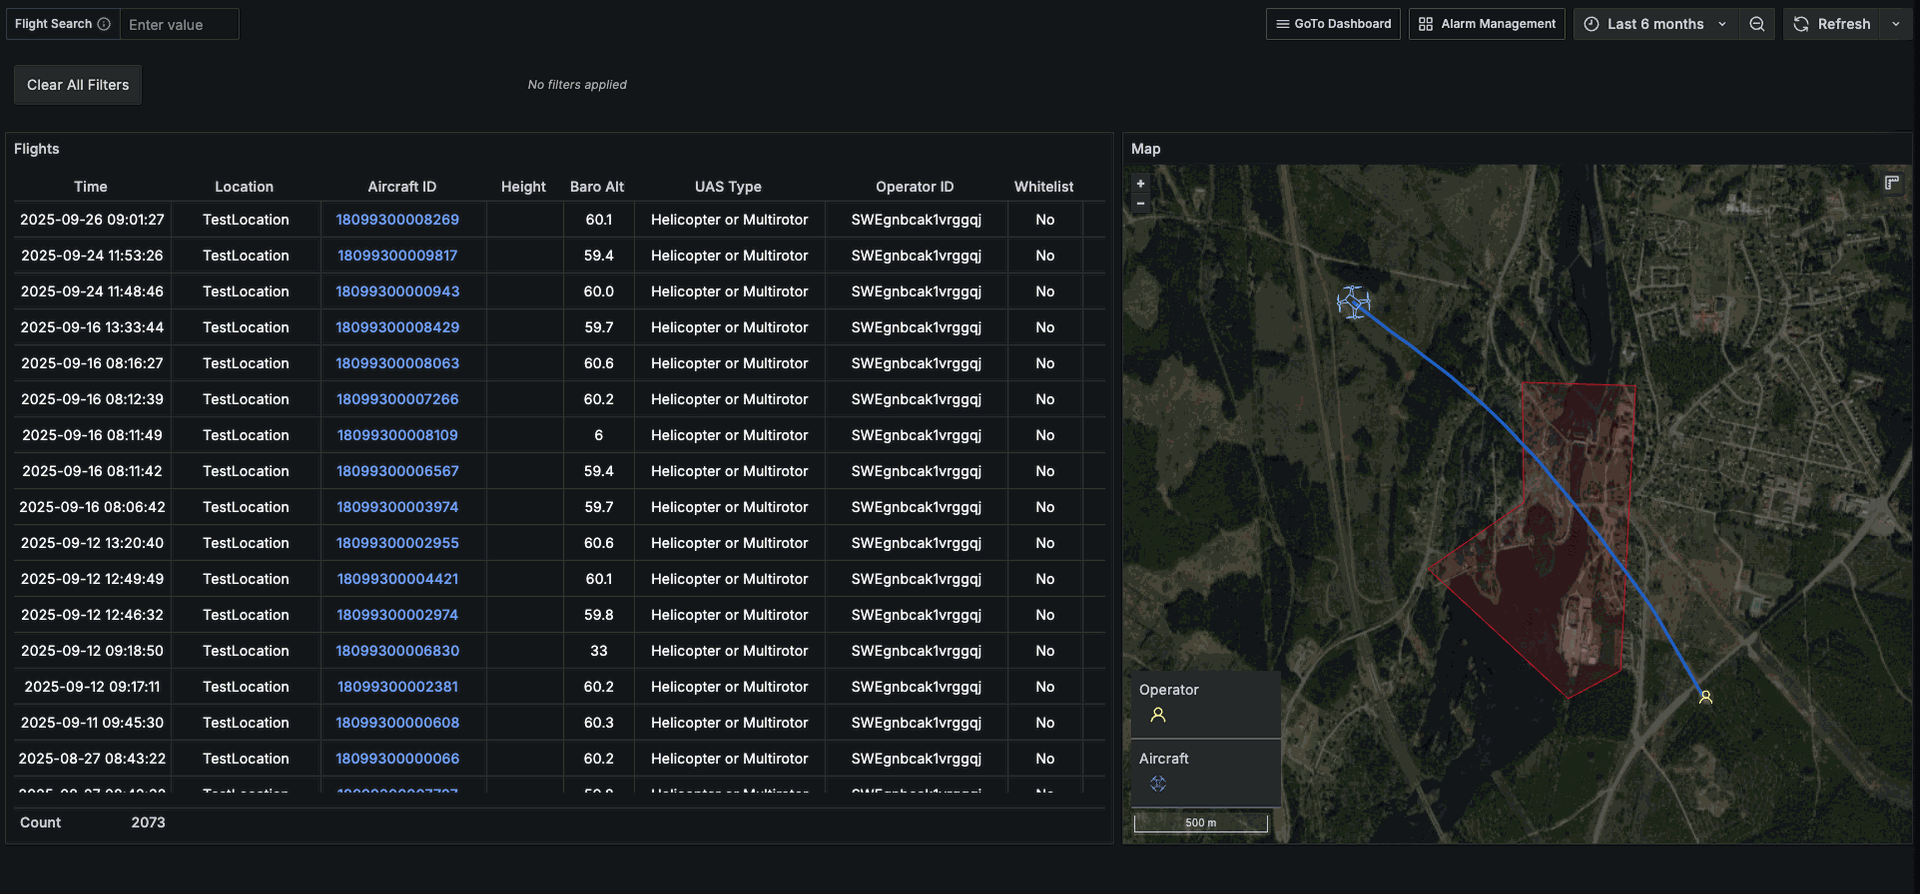Sort flights by Time column header
Viewport: 1920px width, 894px height.
pos(90,187)
